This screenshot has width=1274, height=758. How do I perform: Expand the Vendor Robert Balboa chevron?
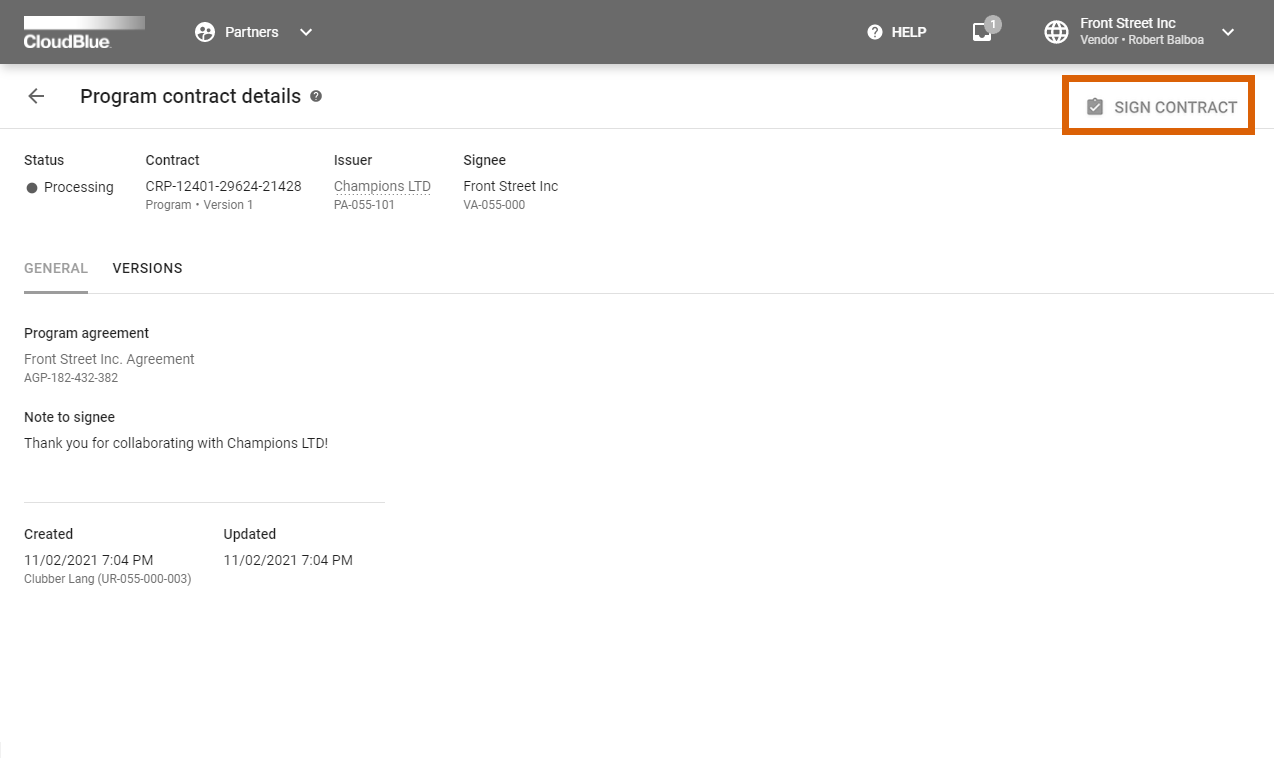[1227, 32]
